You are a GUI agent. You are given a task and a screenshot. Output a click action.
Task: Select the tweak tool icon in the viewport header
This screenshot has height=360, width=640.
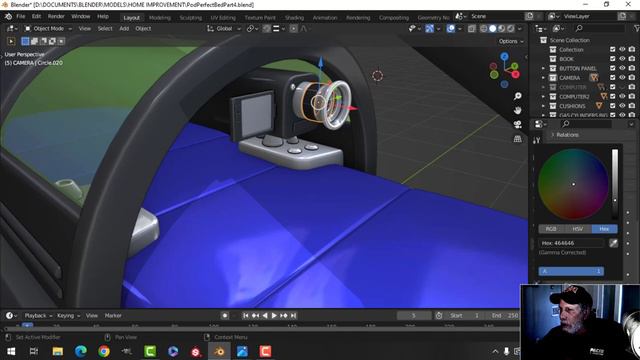[x=11, y=41]
